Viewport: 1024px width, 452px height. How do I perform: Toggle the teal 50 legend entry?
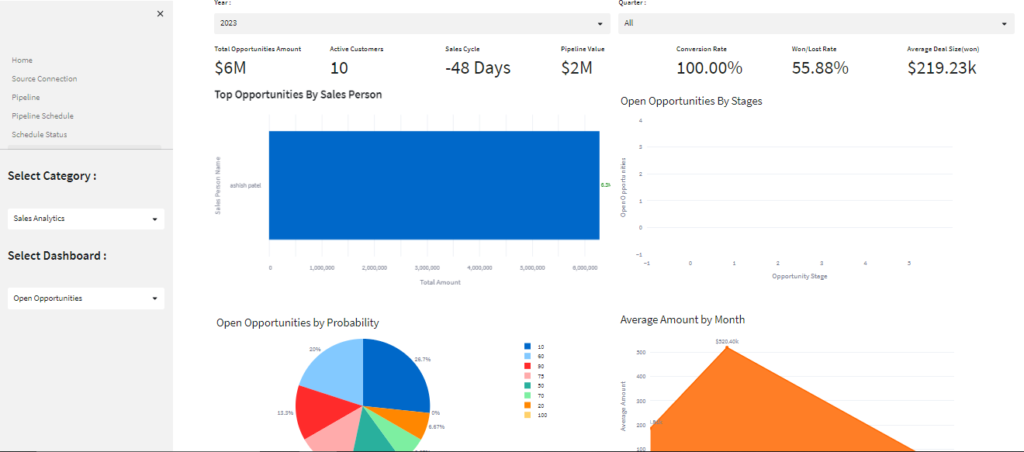528,385
